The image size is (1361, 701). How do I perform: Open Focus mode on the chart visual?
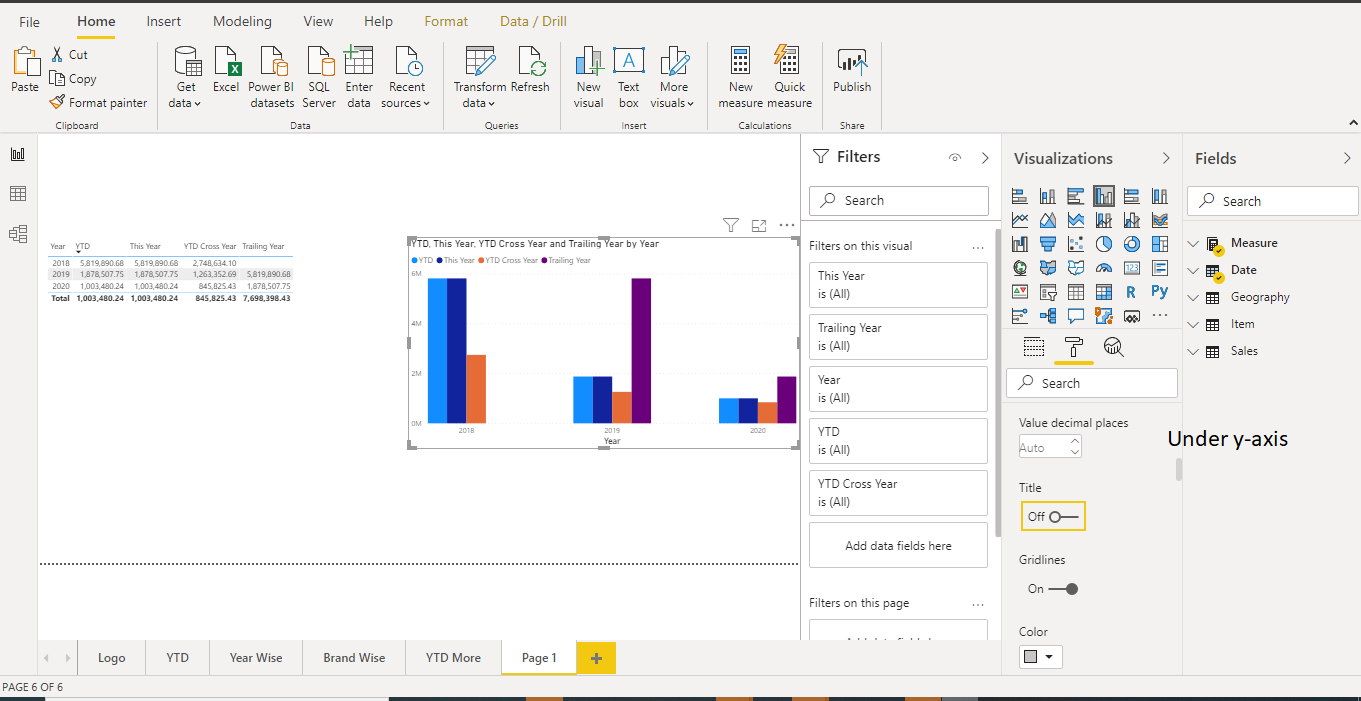[759, 225]
